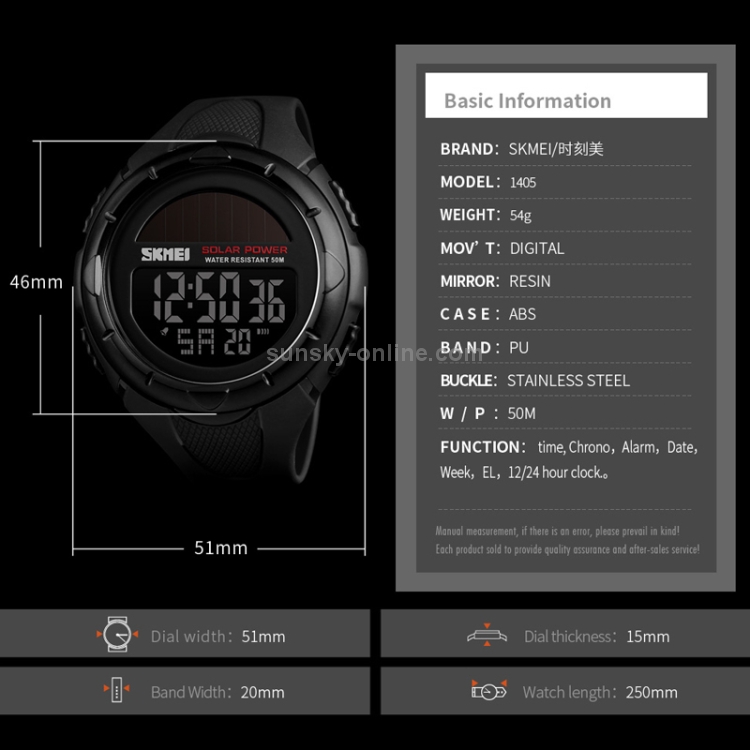The image size is (750, 750).
Task: Click the 12:50 time digits
Action: (197, 298)
